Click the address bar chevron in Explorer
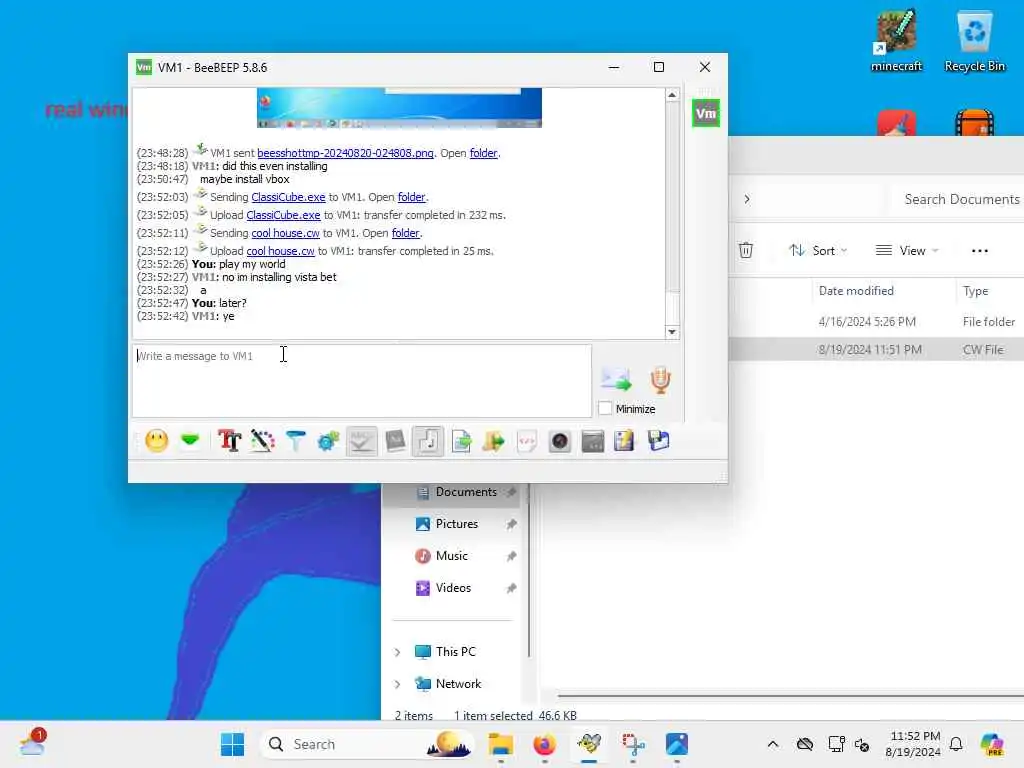 [x=747, y=199]
